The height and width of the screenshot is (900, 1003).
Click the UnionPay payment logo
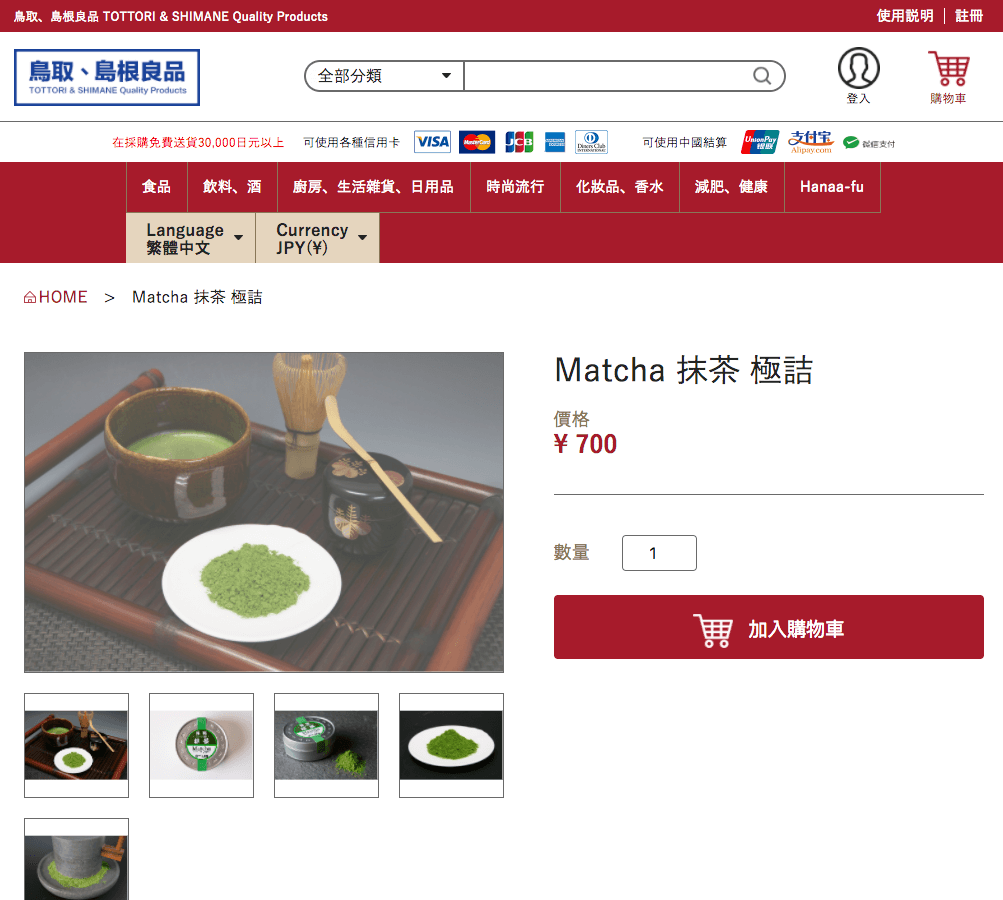pyautogui.click(x=760, y=142)
